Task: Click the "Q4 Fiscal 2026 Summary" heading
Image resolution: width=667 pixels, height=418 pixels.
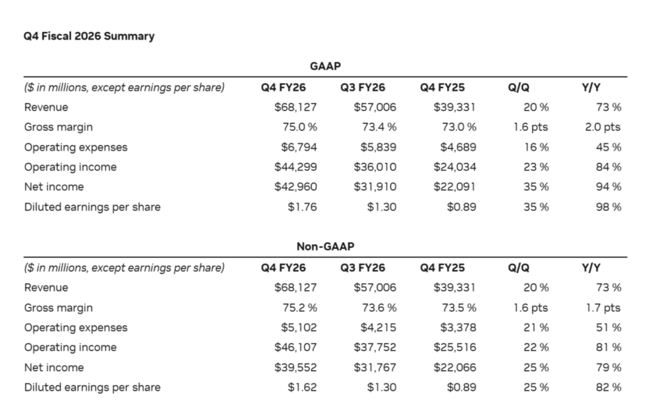Action: coord(89,36)
